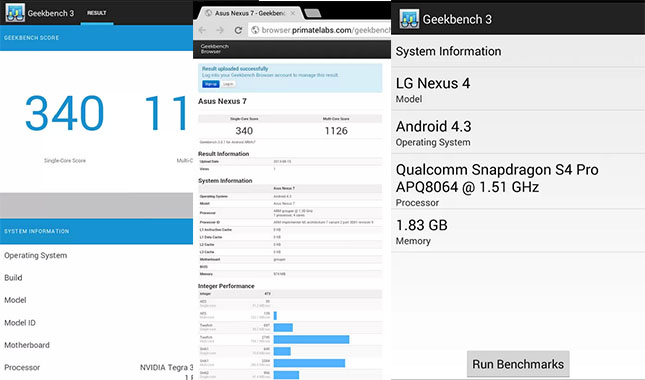Switch to the RESULT tab
Screen dimensions: 645x380
97,13
